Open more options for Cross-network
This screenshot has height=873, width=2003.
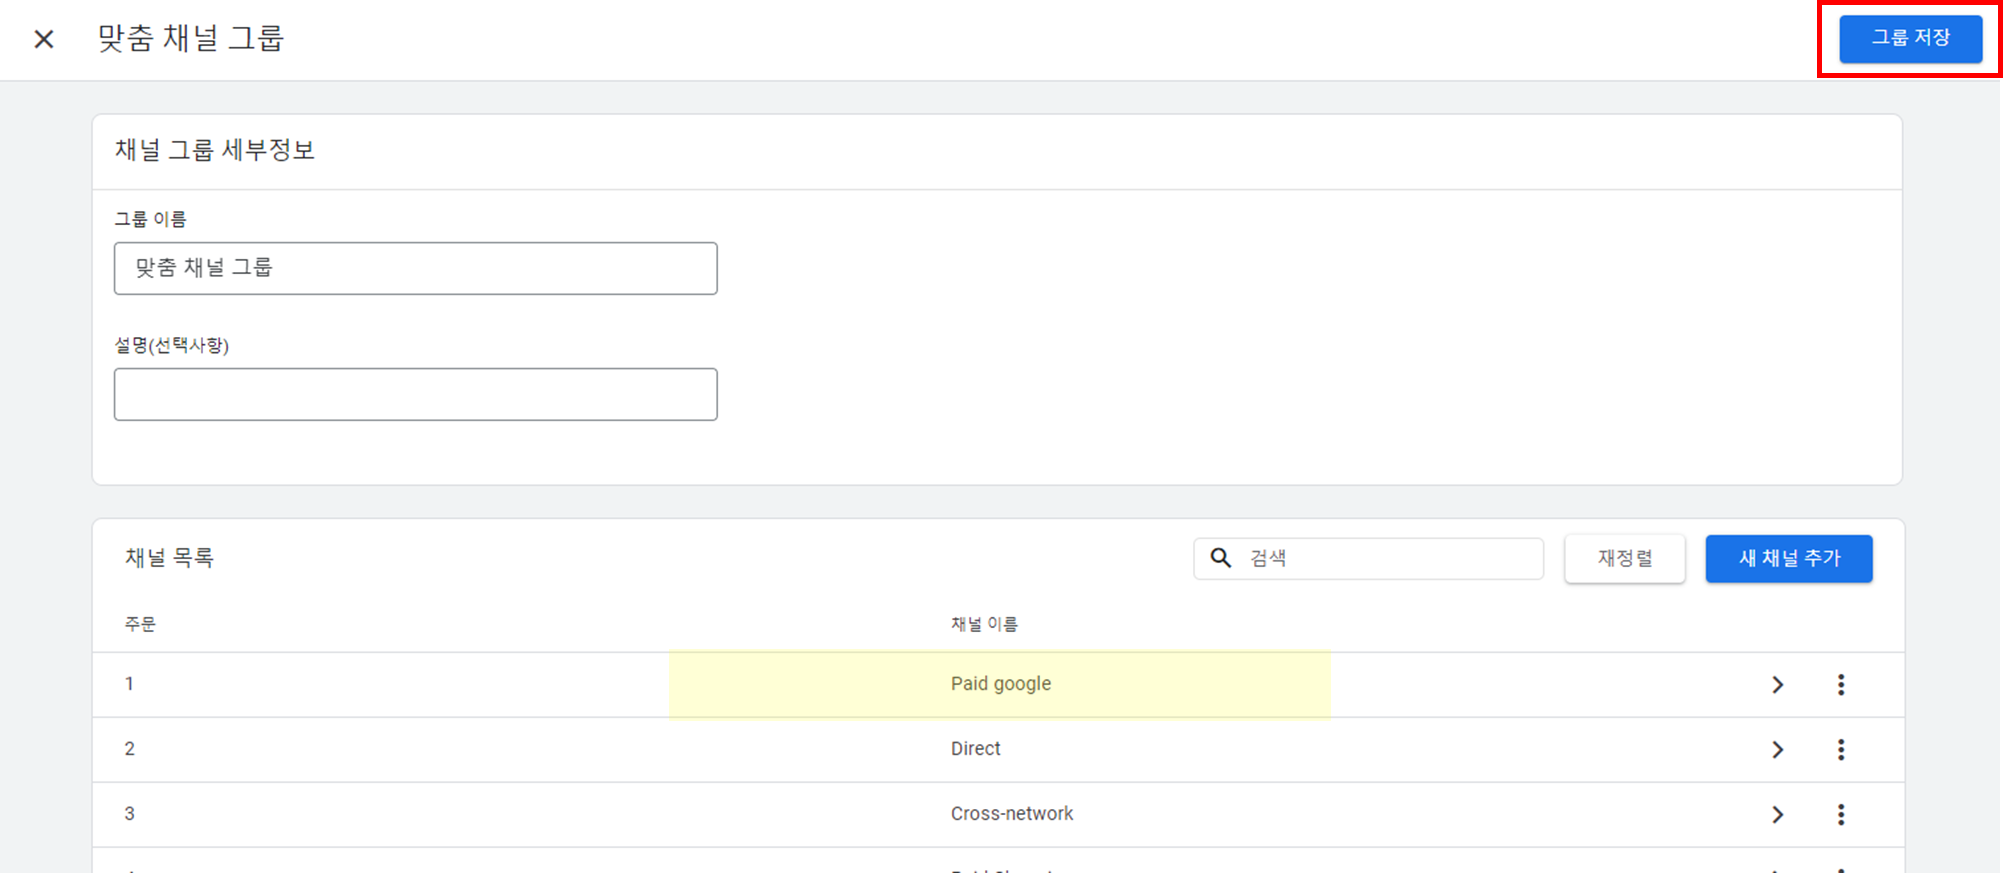[x=1841, y=815]
